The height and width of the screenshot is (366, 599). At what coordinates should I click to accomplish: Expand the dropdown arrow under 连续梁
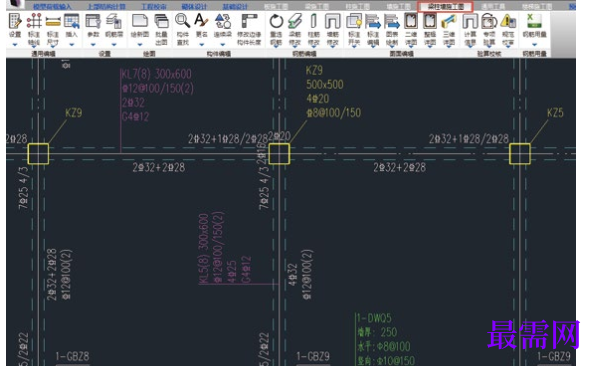tap(223, 45)
